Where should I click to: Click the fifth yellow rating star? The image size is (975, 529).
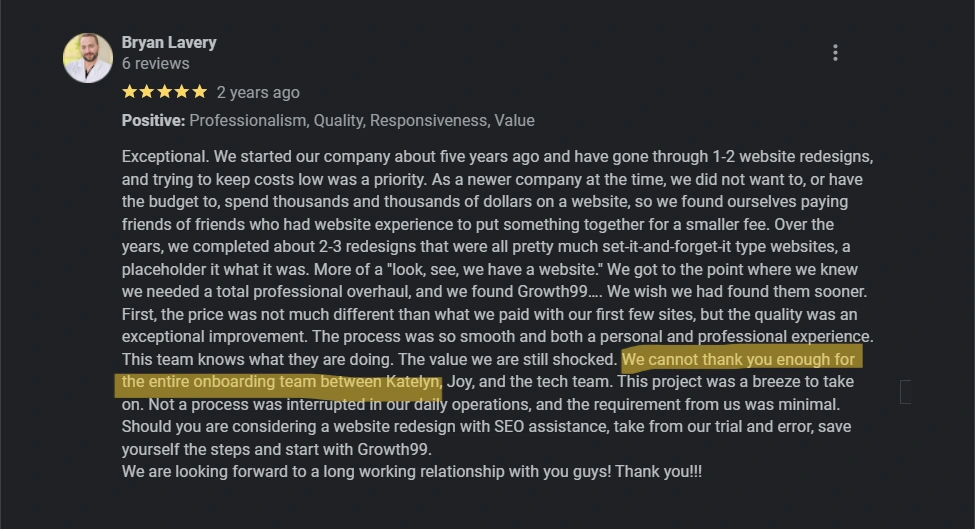tap(199, 92)
